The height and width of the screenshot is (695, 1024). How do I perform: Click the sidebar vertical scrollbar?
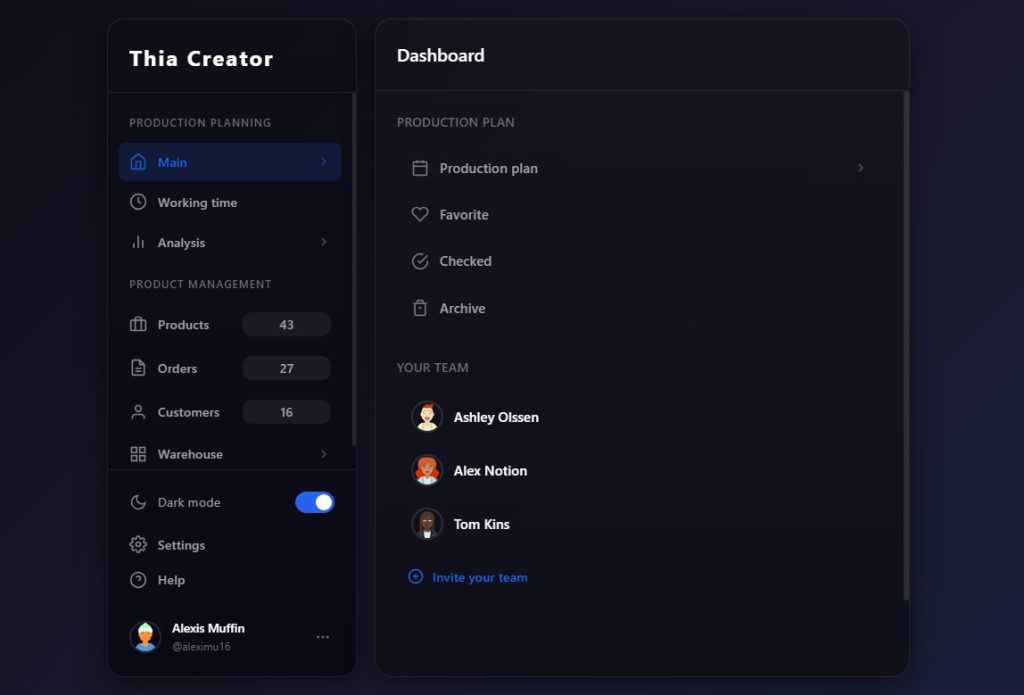[x=354, y=269]
